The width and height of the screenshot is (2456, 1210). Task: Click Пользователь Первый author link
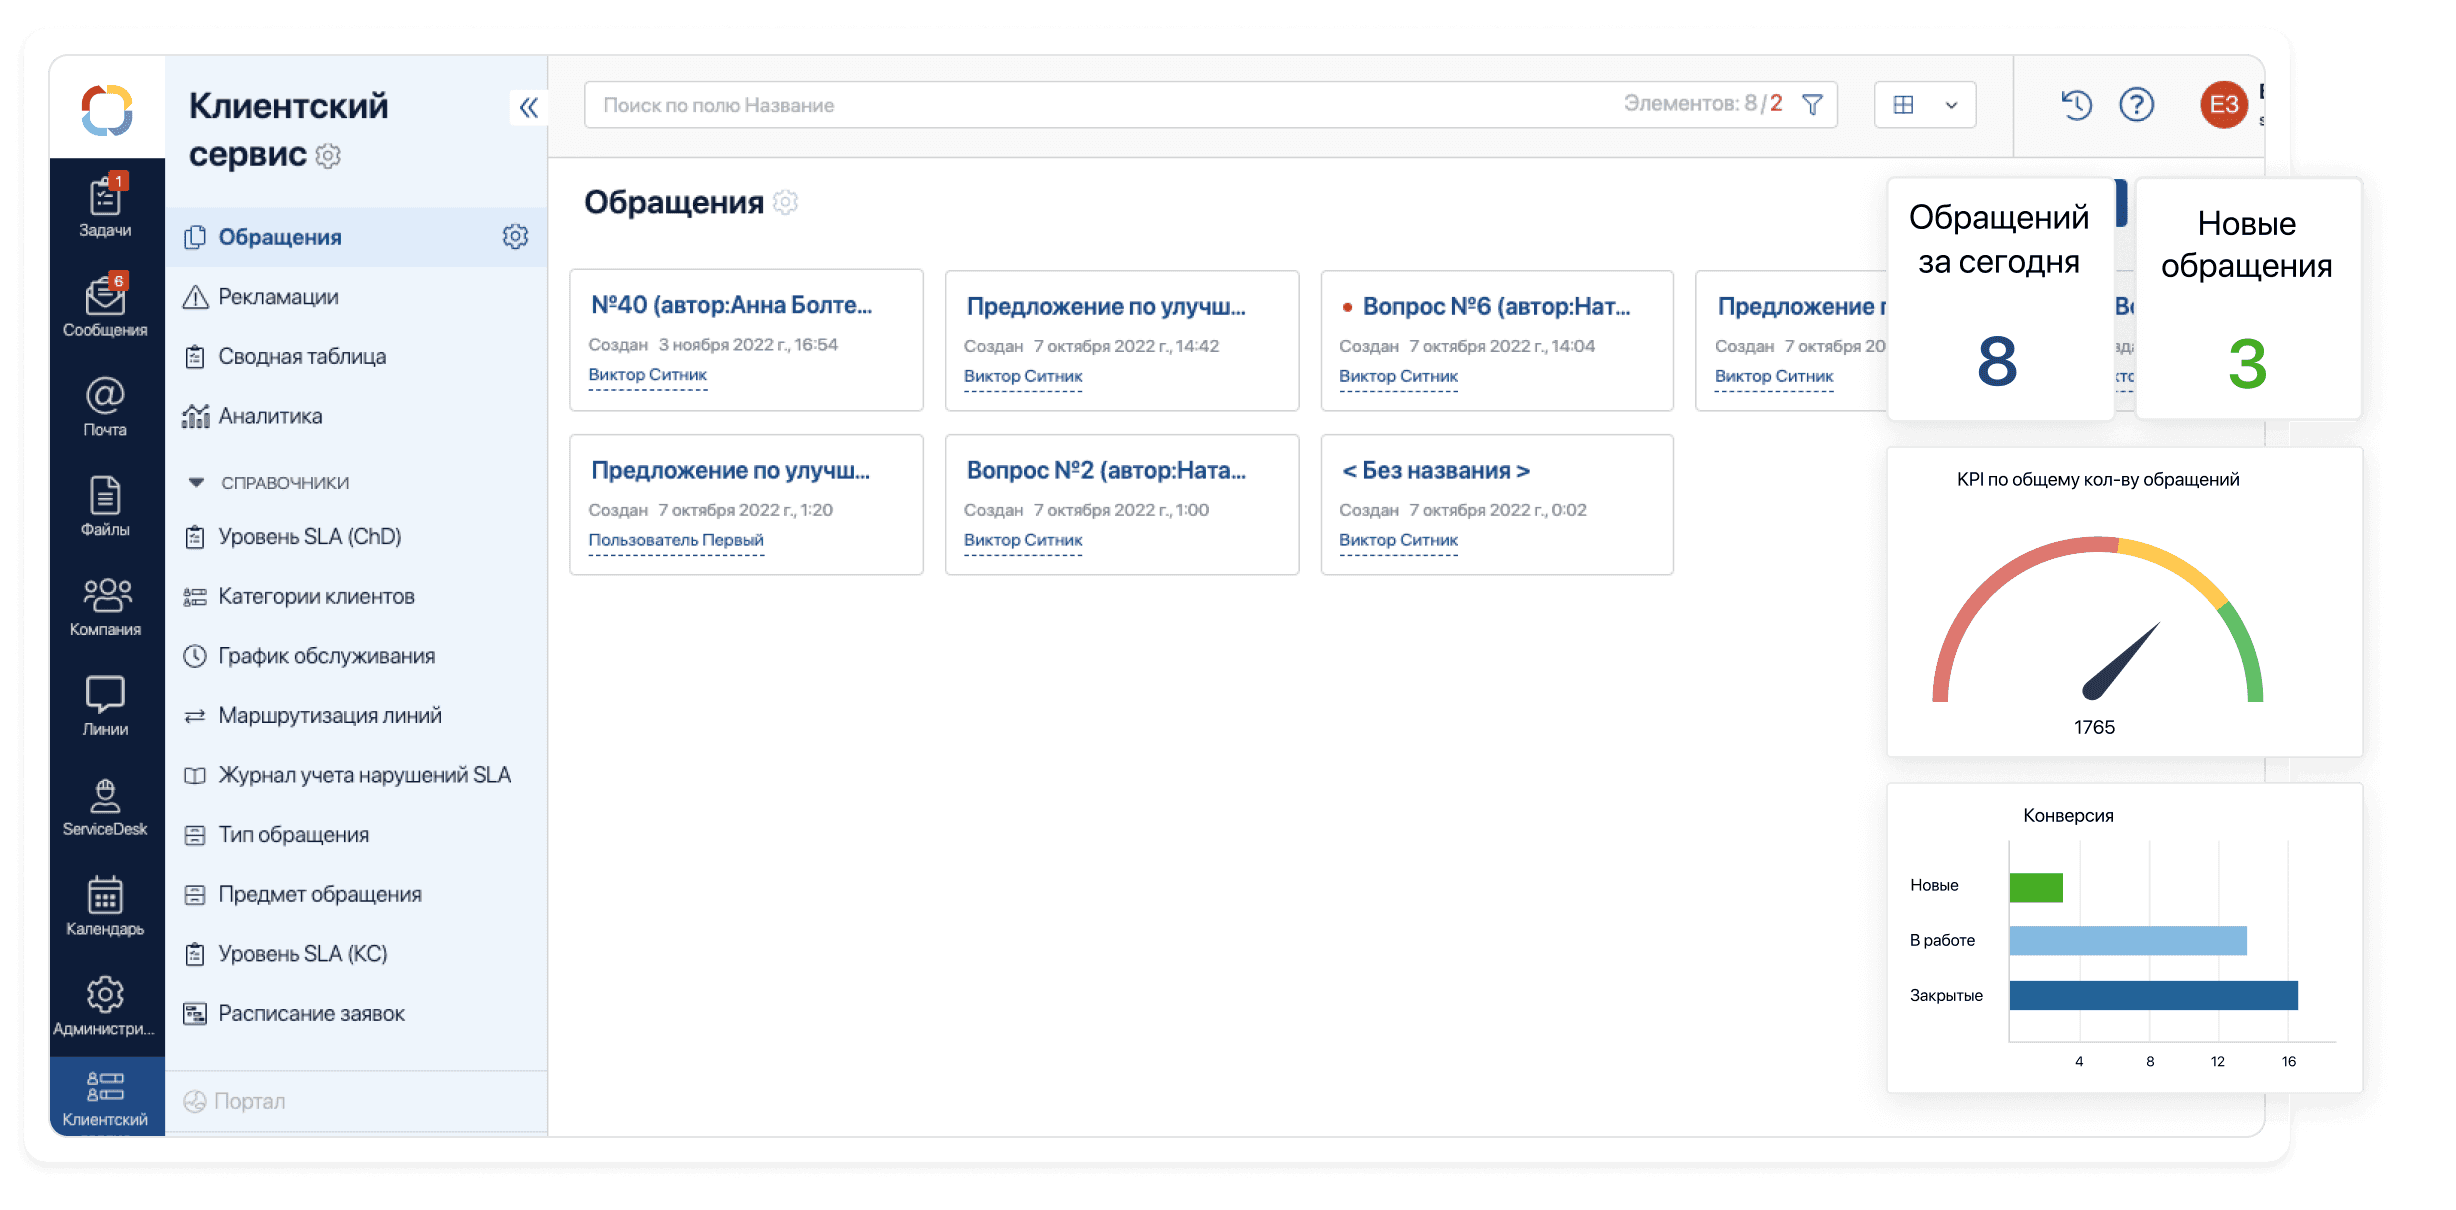[x=676, y=540]
